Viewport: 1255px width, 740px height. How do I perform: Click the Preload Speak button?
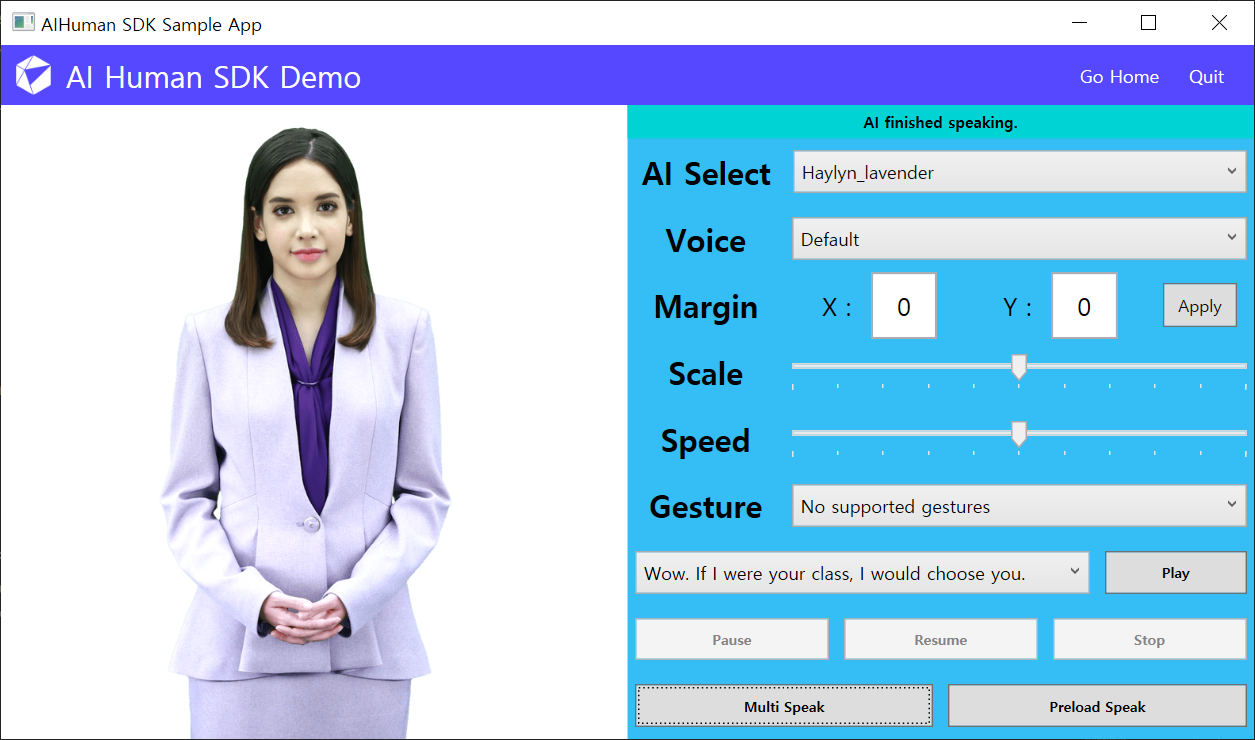[1097, 706]
